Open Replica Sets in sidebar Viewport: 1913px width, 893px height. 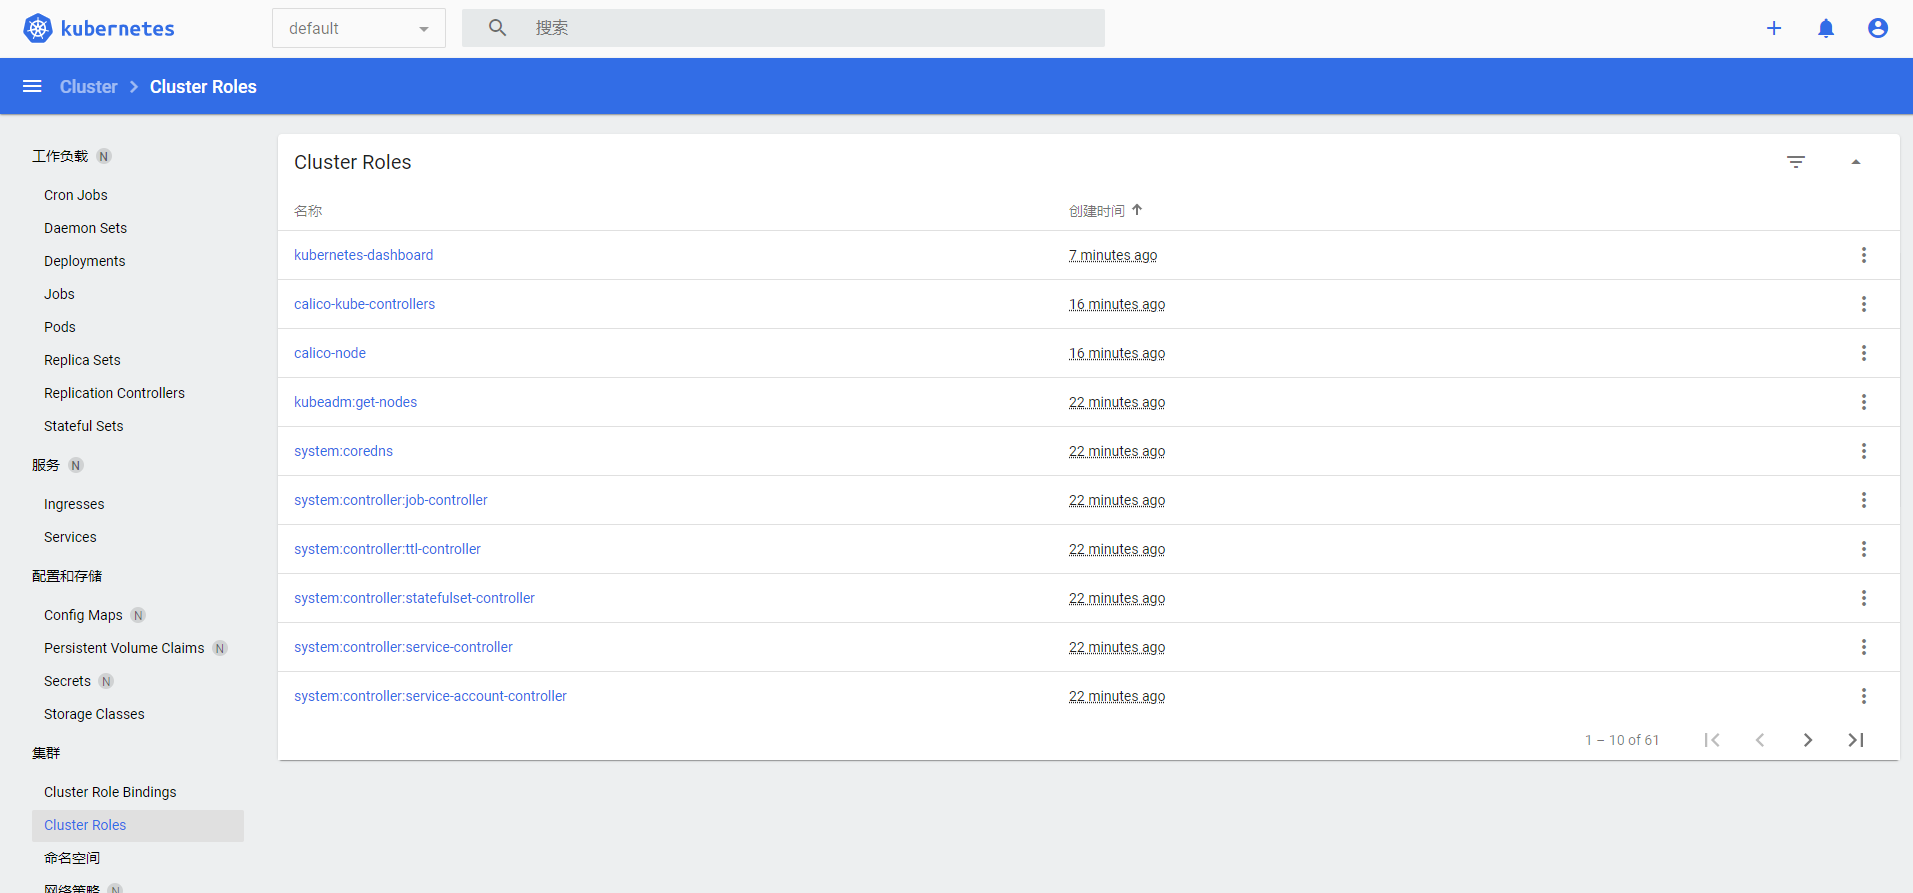(x=82, y=360)
